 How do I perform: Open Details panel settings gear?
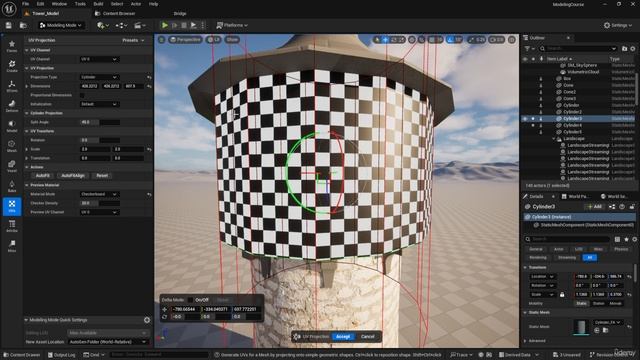click(634, 239)
